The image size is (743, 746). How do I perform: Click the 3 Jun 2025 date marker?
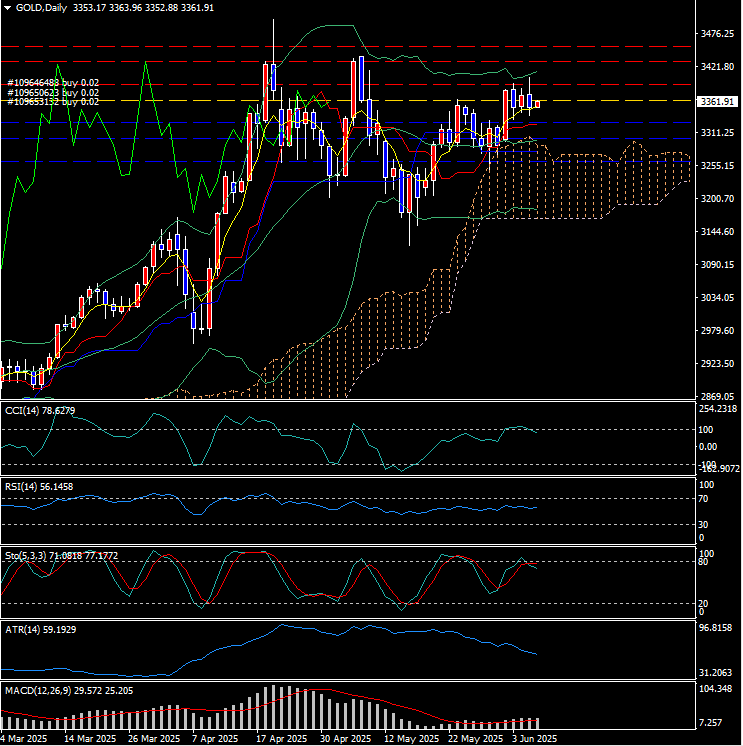(x=534, y=739)
